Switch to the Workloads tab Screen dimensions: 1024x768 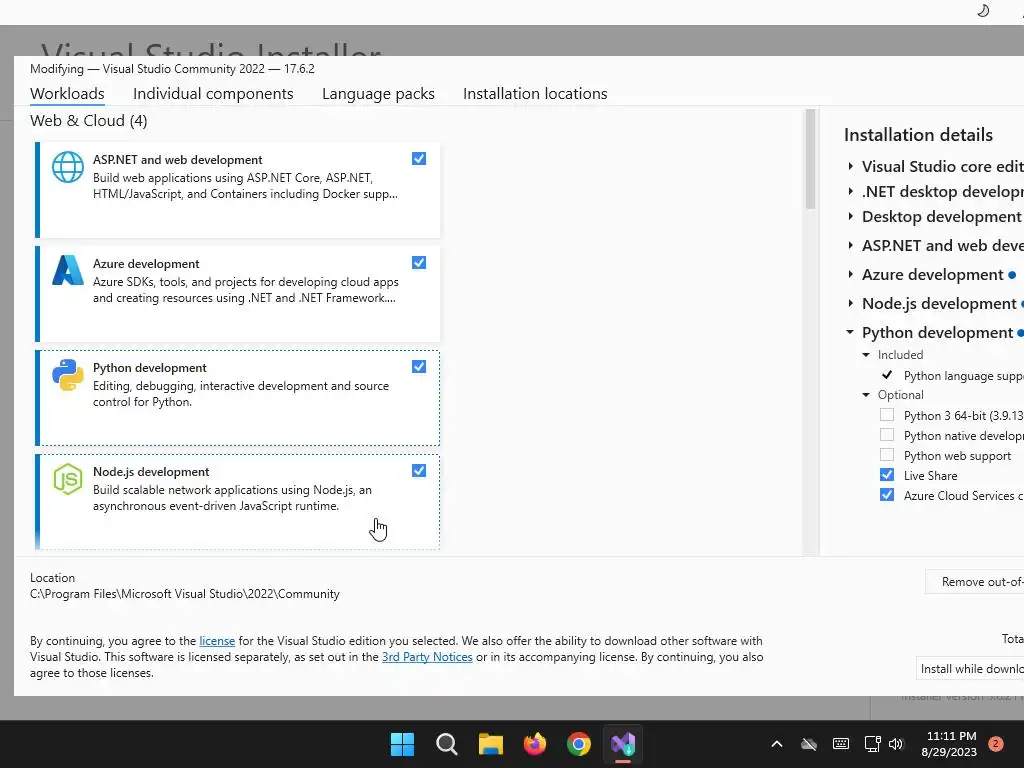coord(67,93)
